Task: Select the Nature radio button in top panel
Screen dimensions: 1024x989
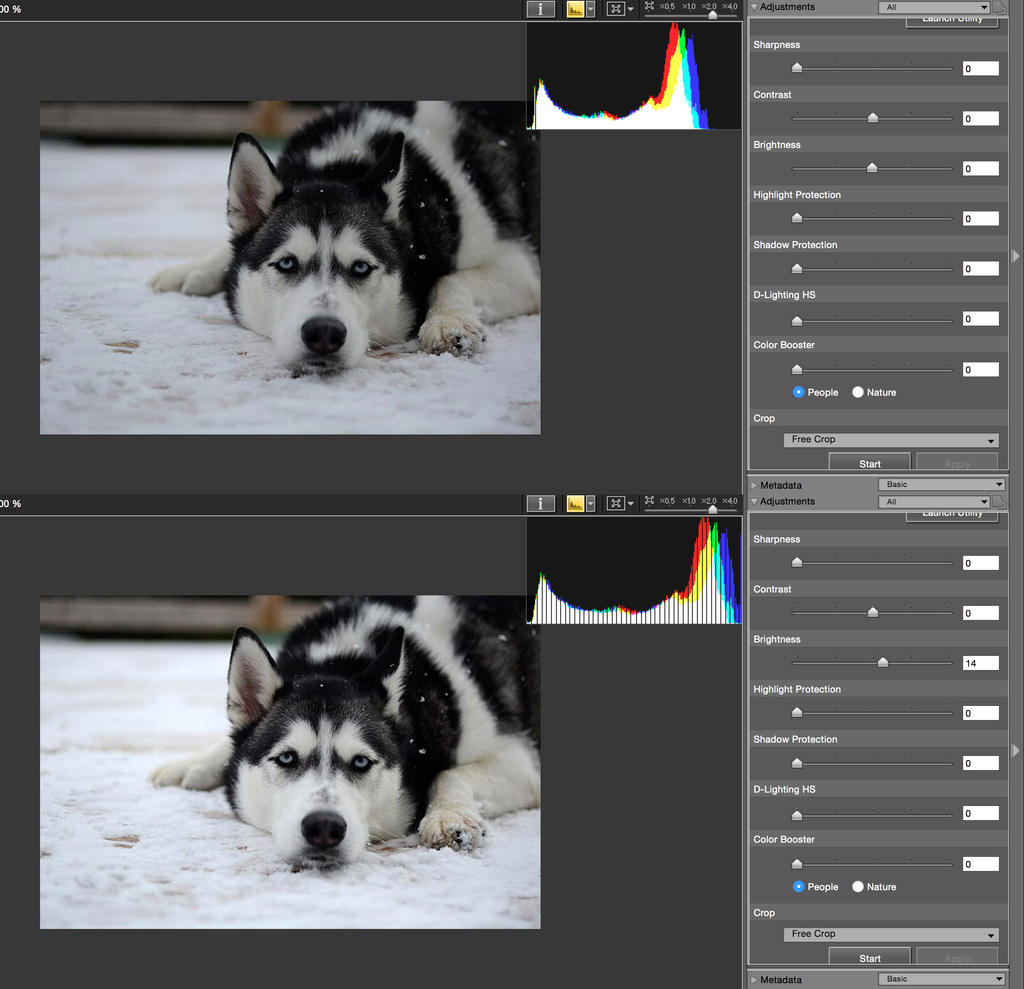Action: point(858,392)
